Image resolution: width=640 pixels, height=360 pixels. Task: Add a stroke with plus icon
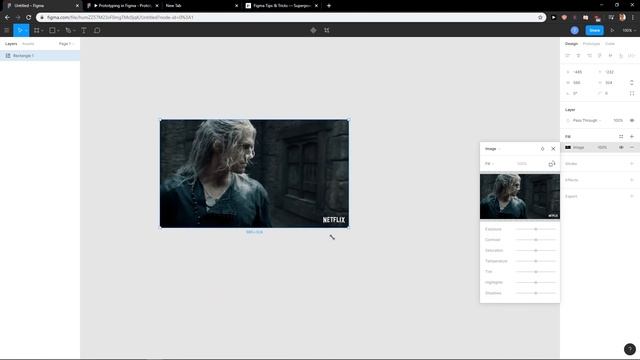(632, 164)
